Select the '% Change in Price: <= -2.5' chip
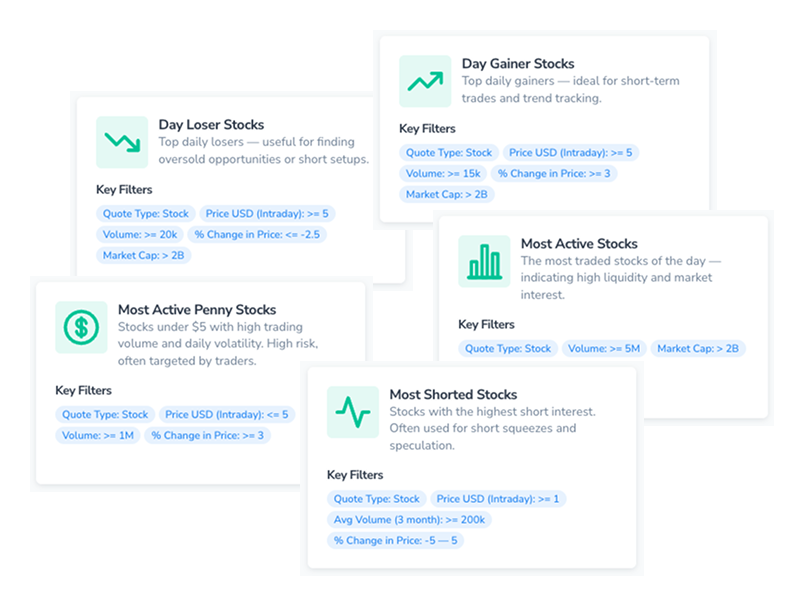Viewport: 804px width, 604px height. point(259,235)
